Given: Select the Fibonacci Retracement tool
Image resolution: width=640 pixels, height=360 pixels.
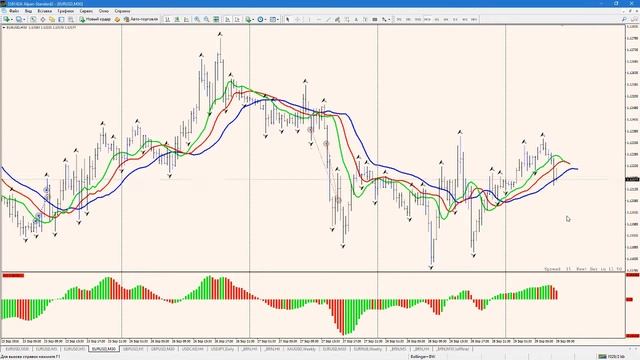Looking at the screenshot, I should (347, 19).
